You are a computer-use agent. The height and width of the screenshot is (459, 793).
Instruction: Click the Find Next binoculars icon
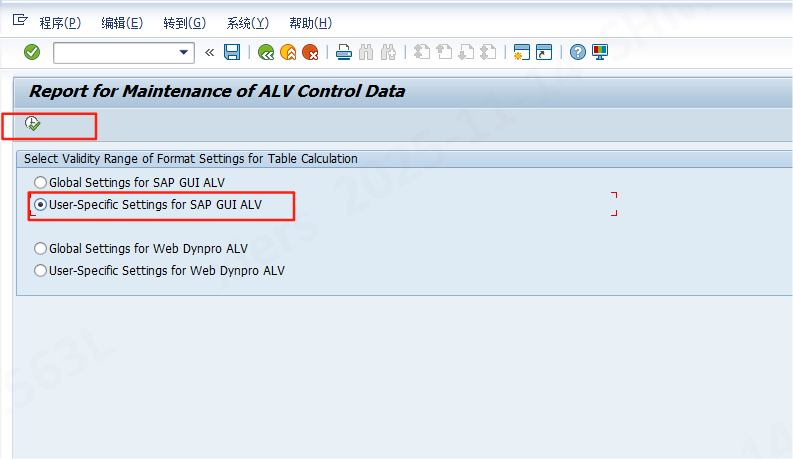click(x=388, y=52)
